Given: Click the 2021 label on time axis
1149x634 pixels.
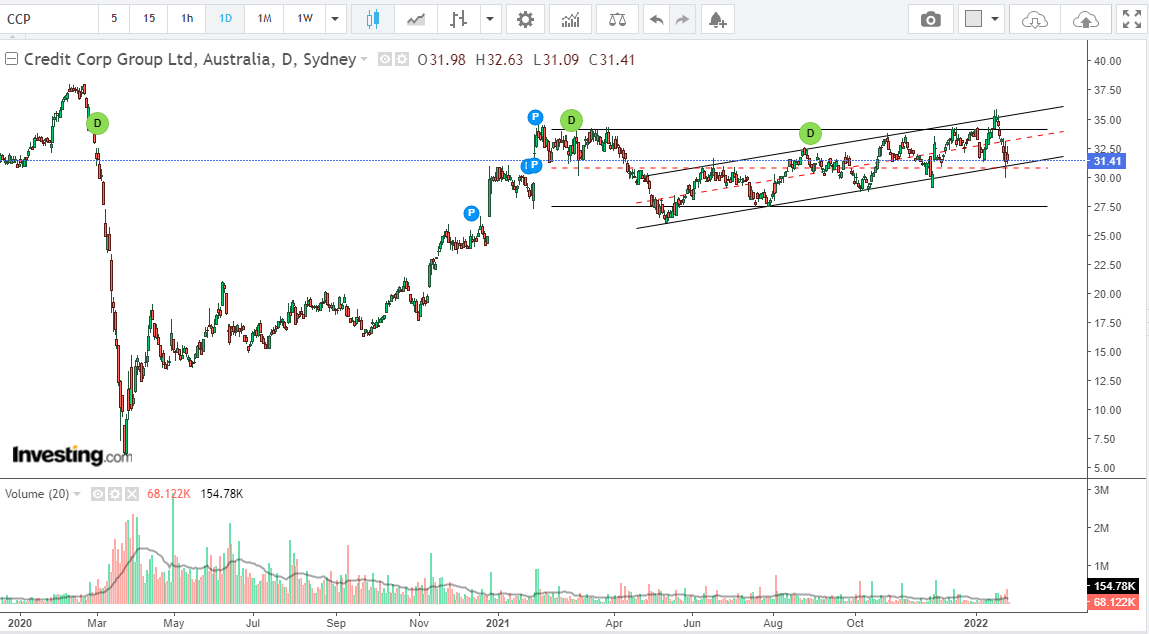Looking at the screenshot, I should pos(498,623).
